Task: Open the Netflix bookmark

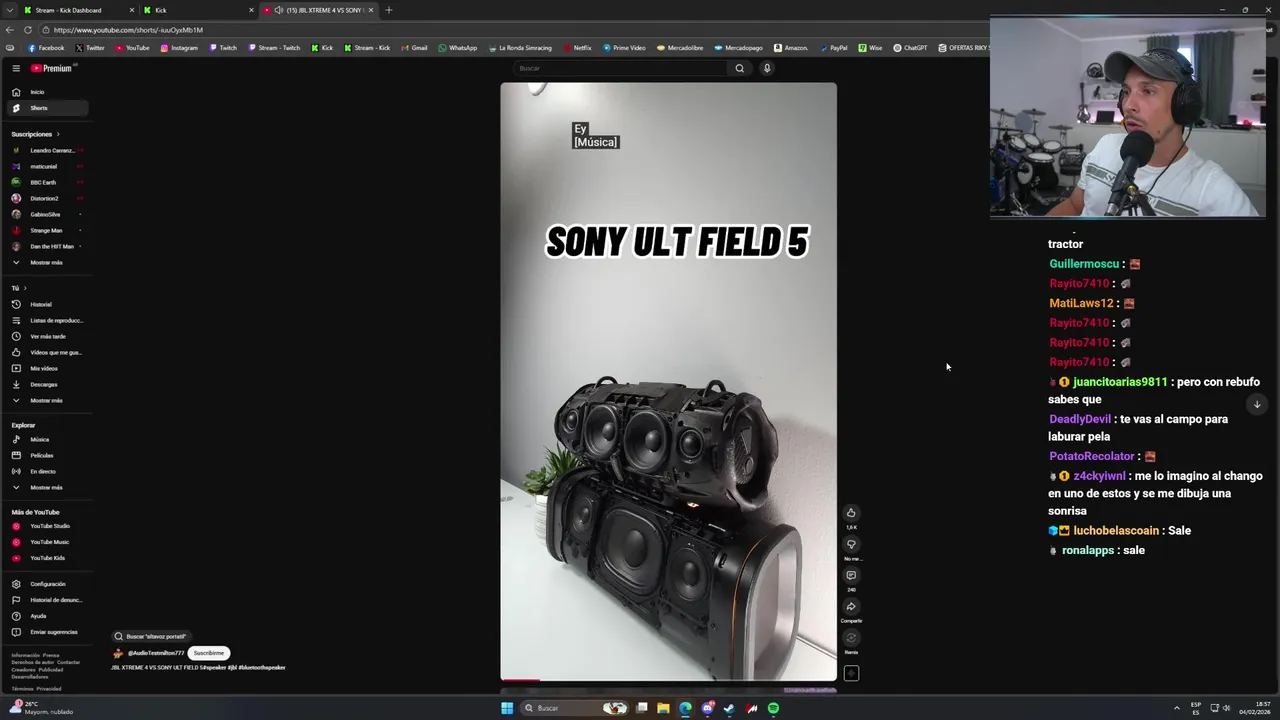Action: pos(577,48)
